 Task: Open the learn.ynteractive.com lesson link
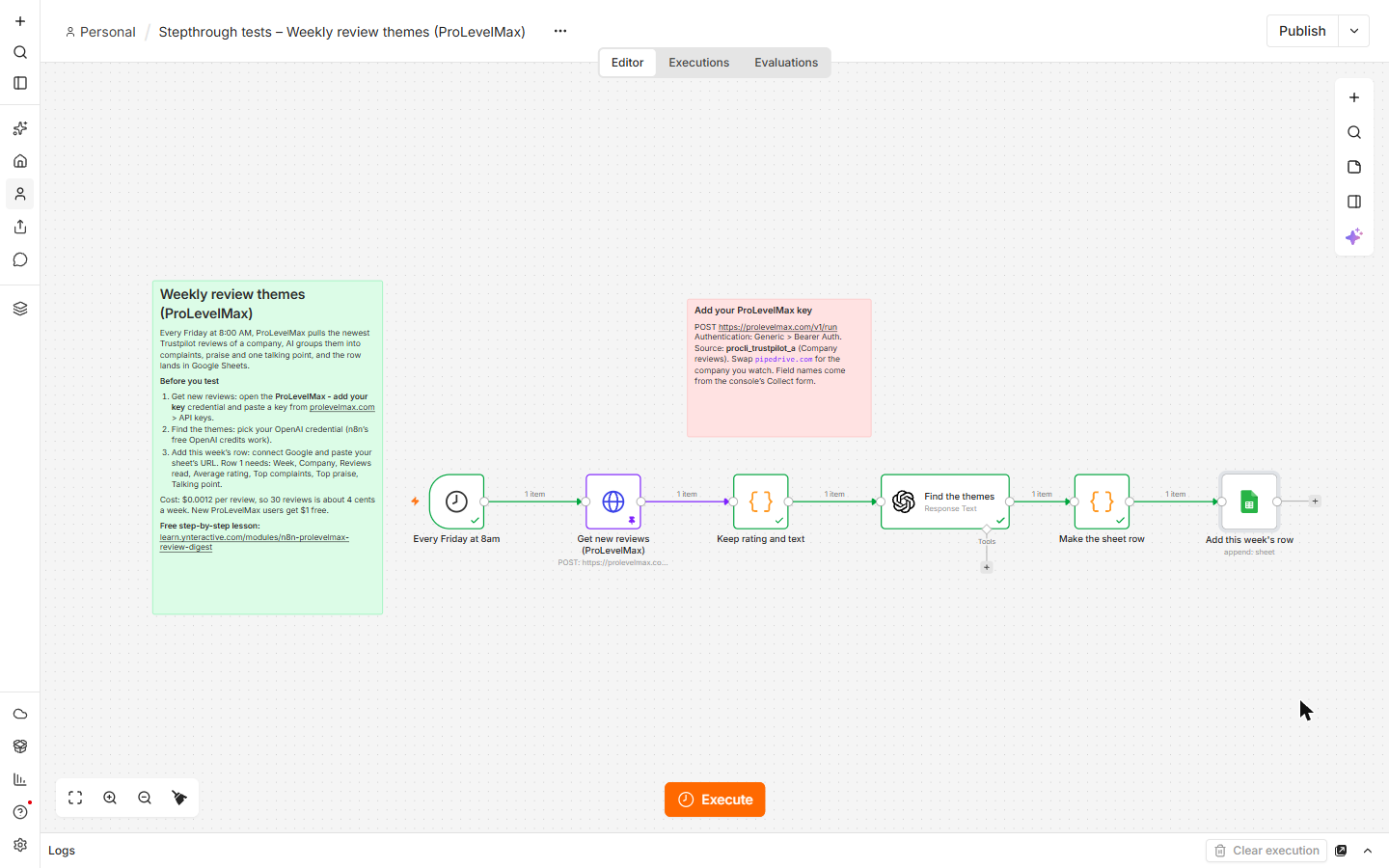tap(254, 542)
